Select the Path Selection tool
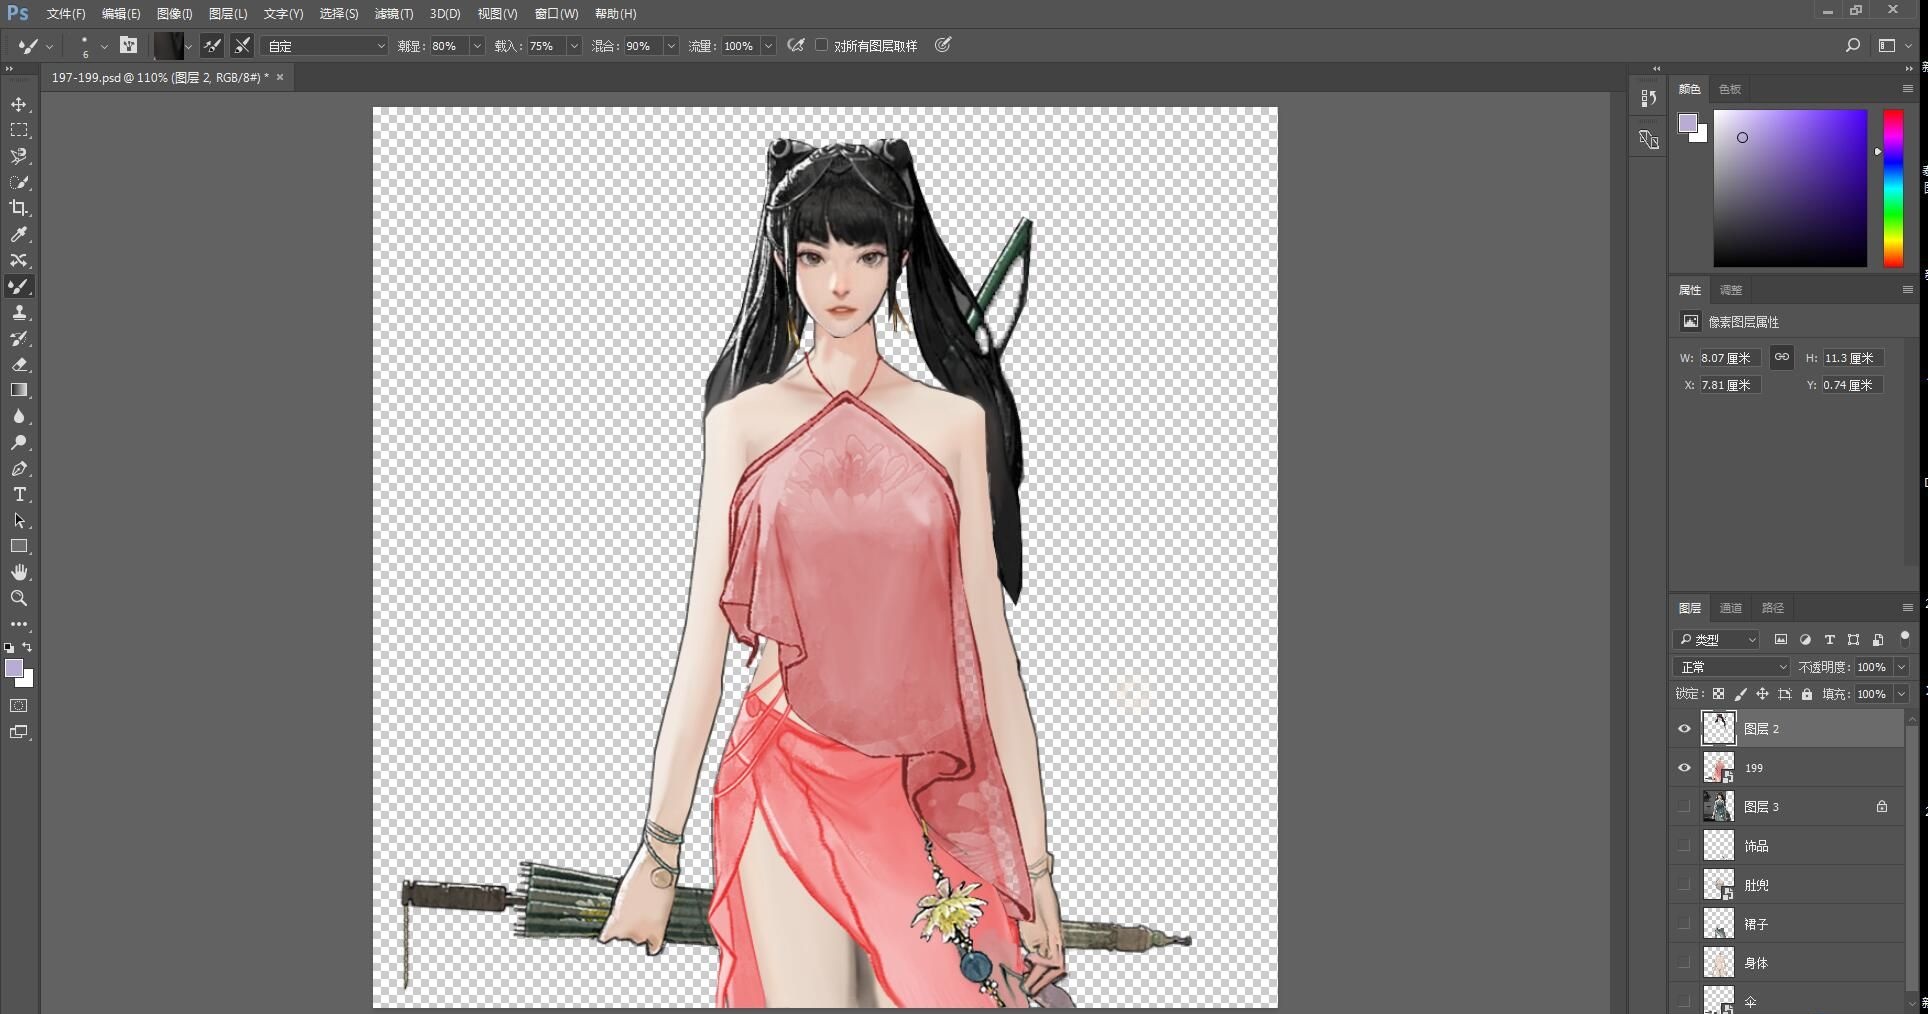The image size is (1928, 1014). (x=19, y=520)
